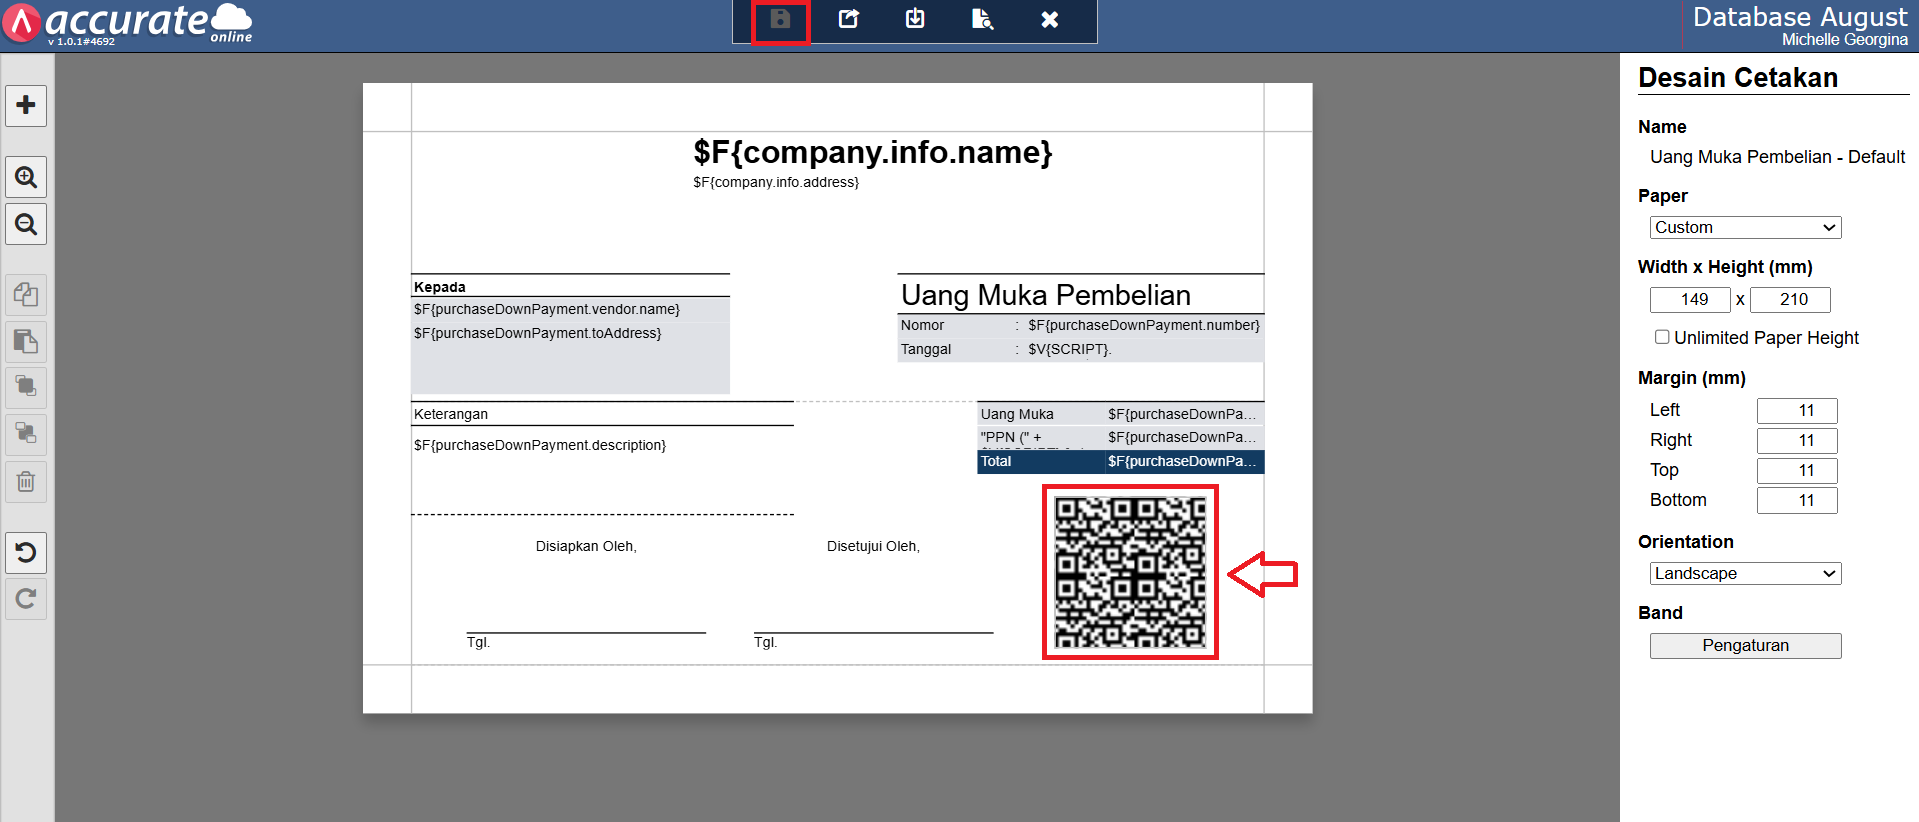Select the vendor.name field
This screenshot has height=822, width=1919.
tap(547, 310)
